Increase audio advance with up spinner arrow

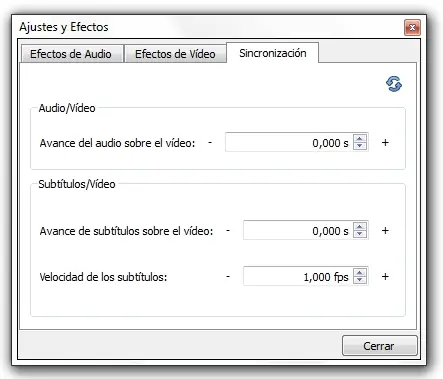(x=360, y=138)
